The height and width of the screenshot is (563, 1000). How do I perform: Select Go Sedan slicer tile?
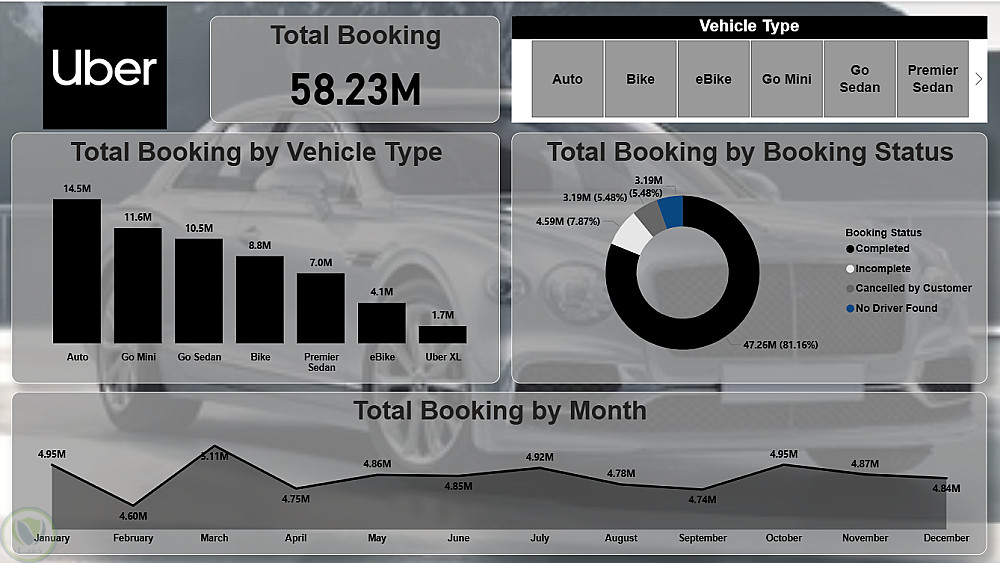point(860,79)
